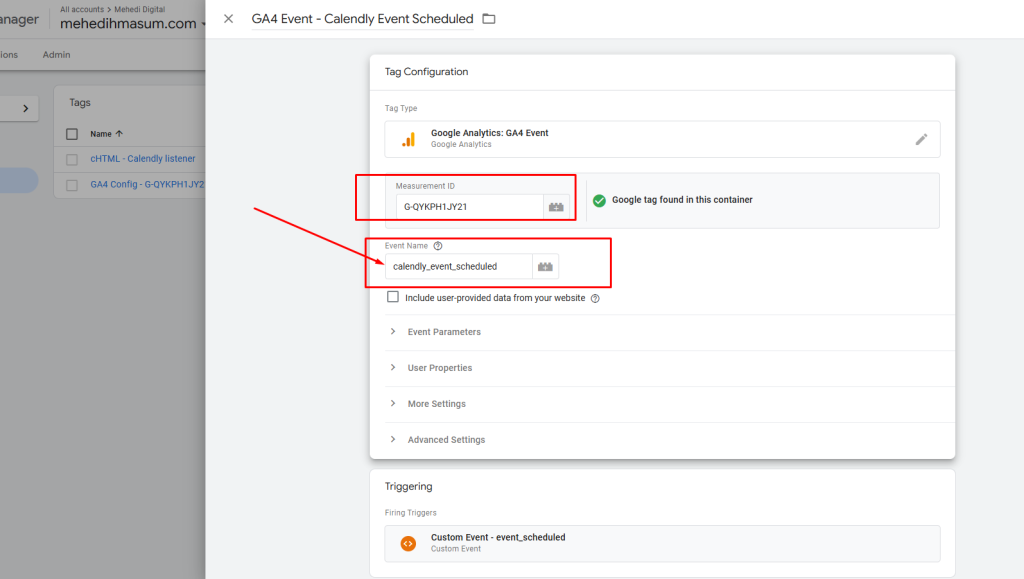Viewport: 1024px width, 579px height.
Task: Switch to the Admin tab
Action: [x=56, y=55]
